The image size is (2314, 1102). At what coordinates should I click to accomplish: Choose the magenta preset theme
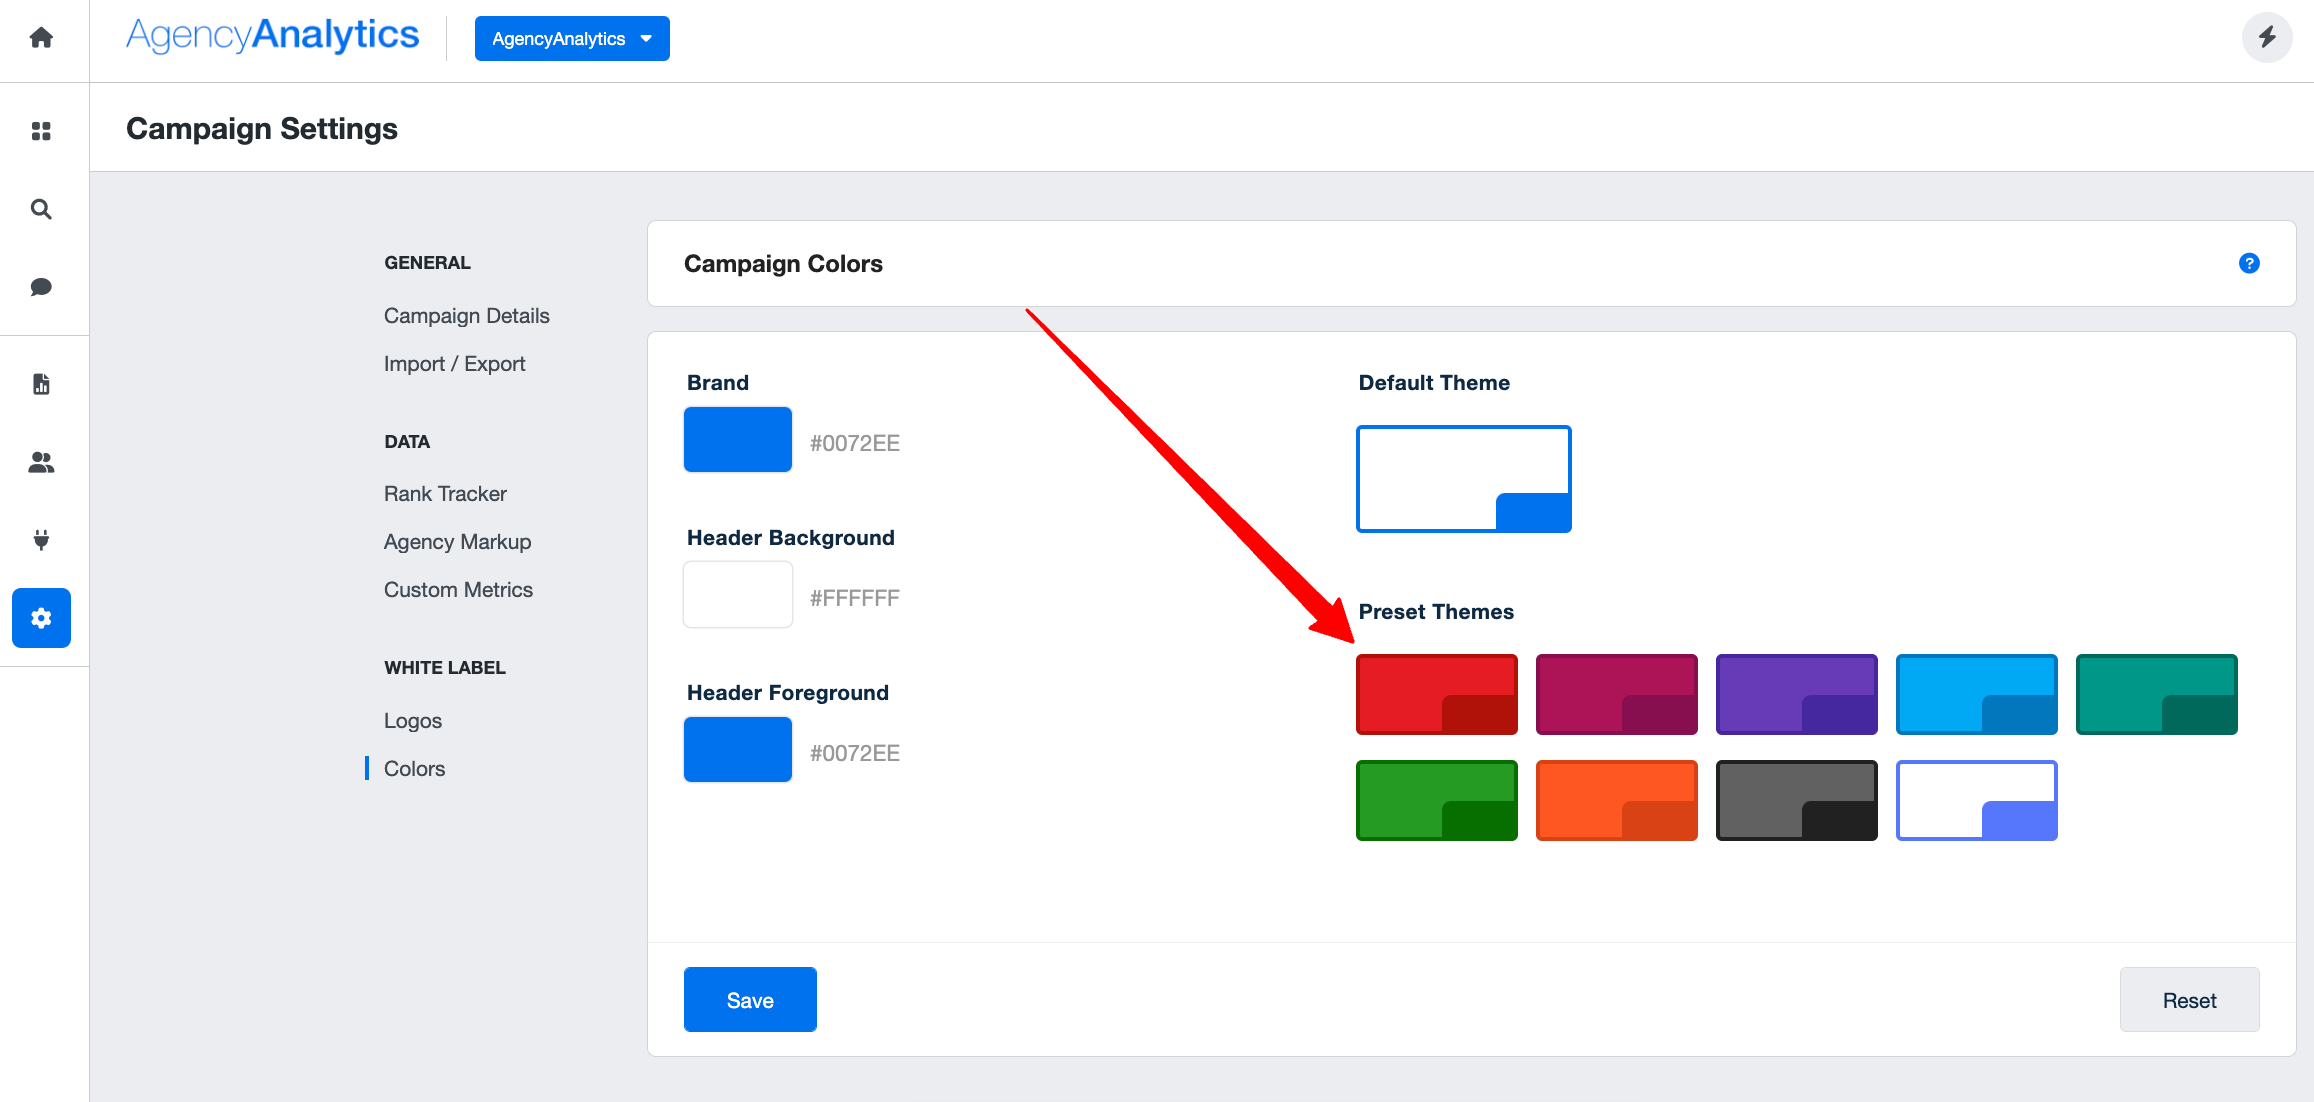point(1617,695)
